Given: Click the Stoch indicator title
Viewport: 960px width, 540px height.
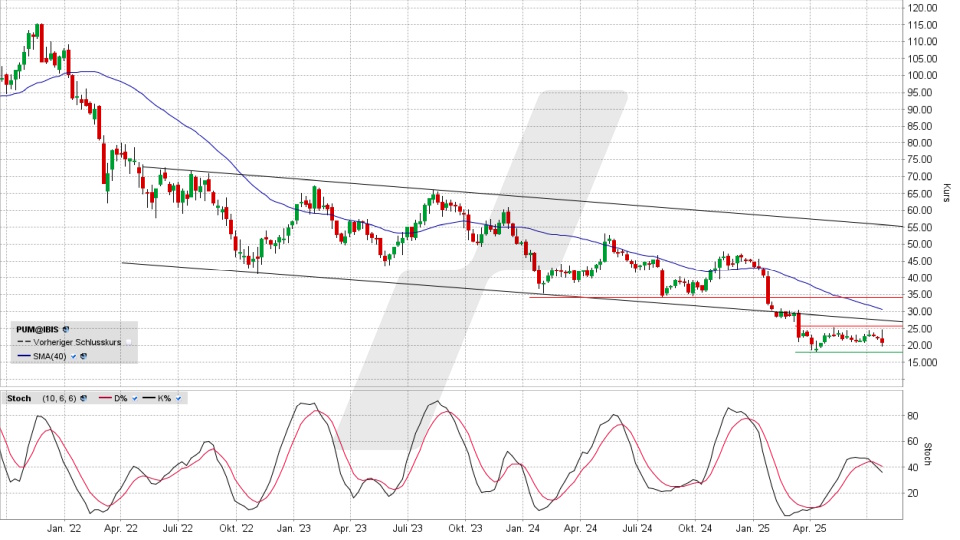Looking at the screenshot, I should [19, 398].
